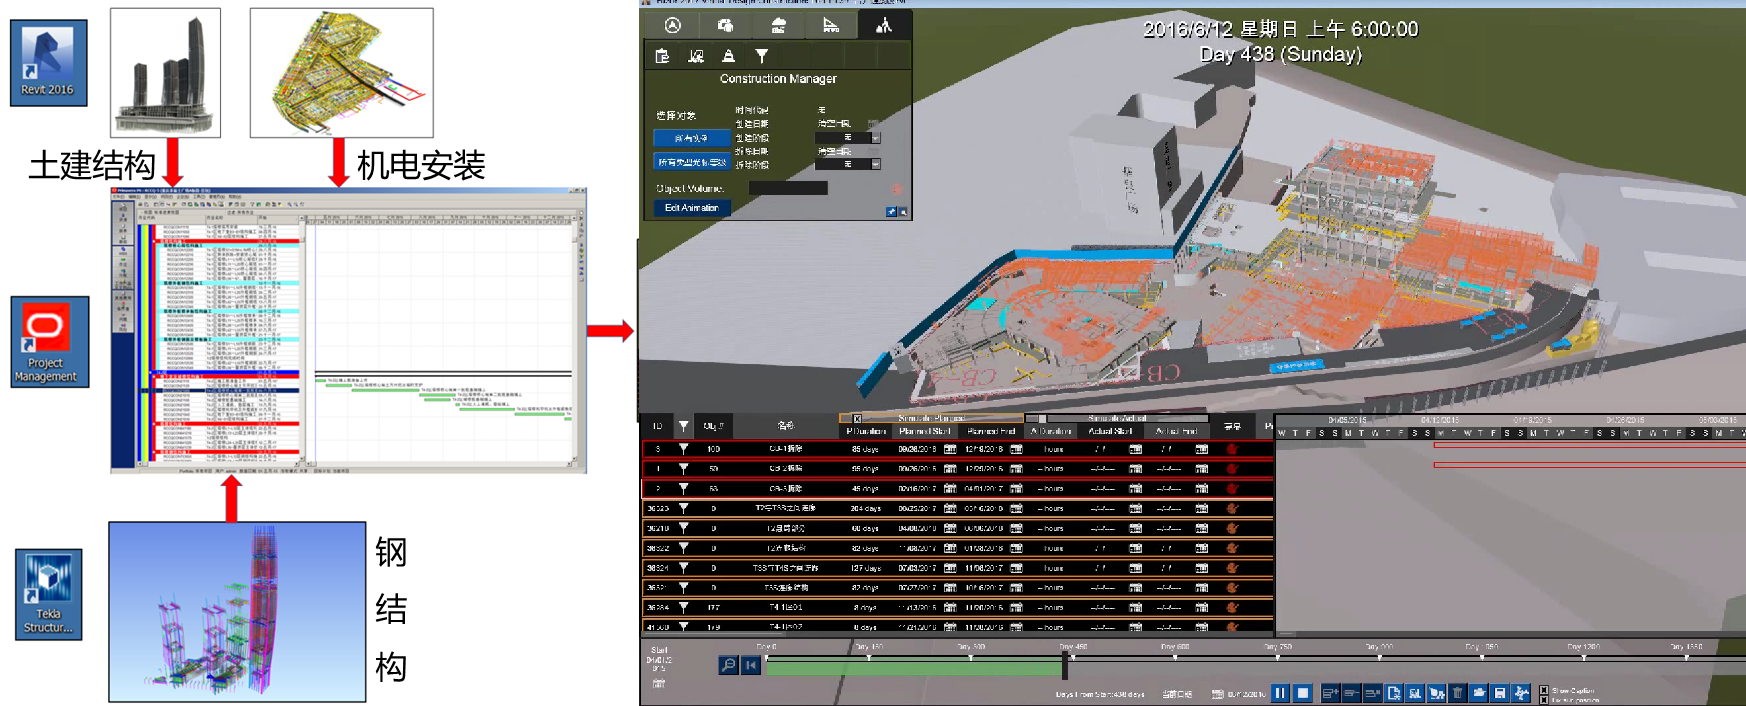Viewport: 1746px width, 706px height.
Task: Click the traffic cone icon in toolbar
Action: tap(728, 56)
